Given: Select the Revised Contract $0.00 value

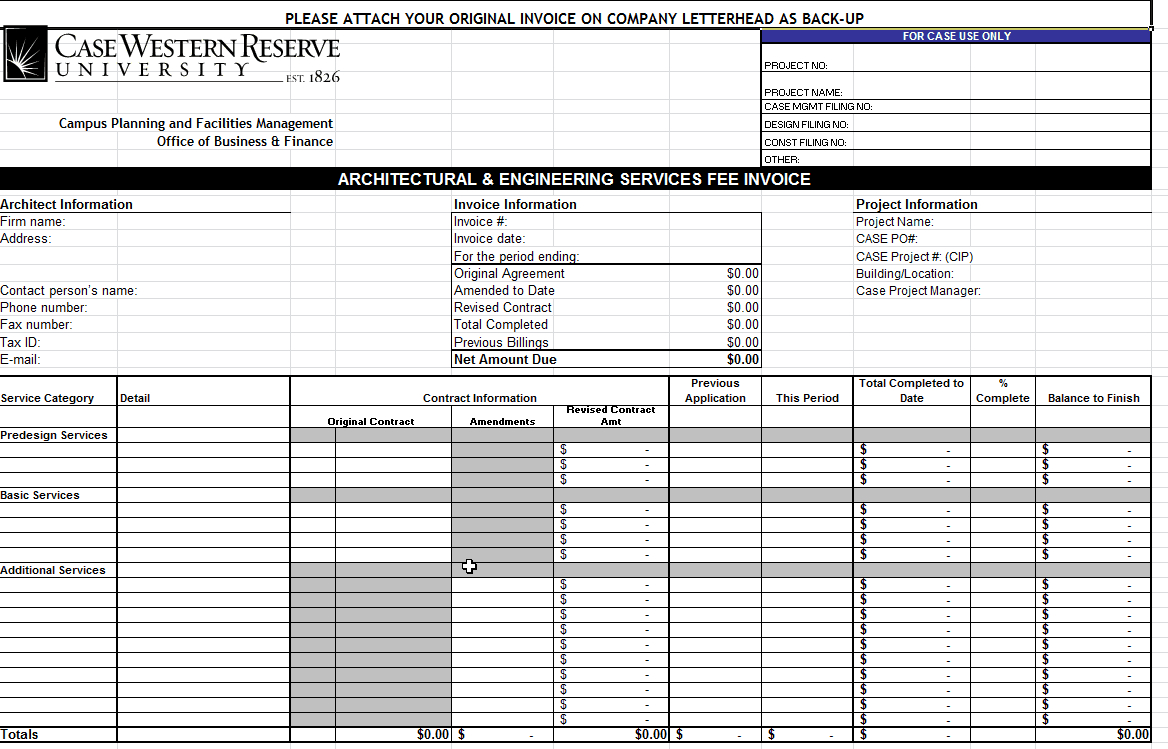Looking at the screenshot, I should tap(743, 307).
